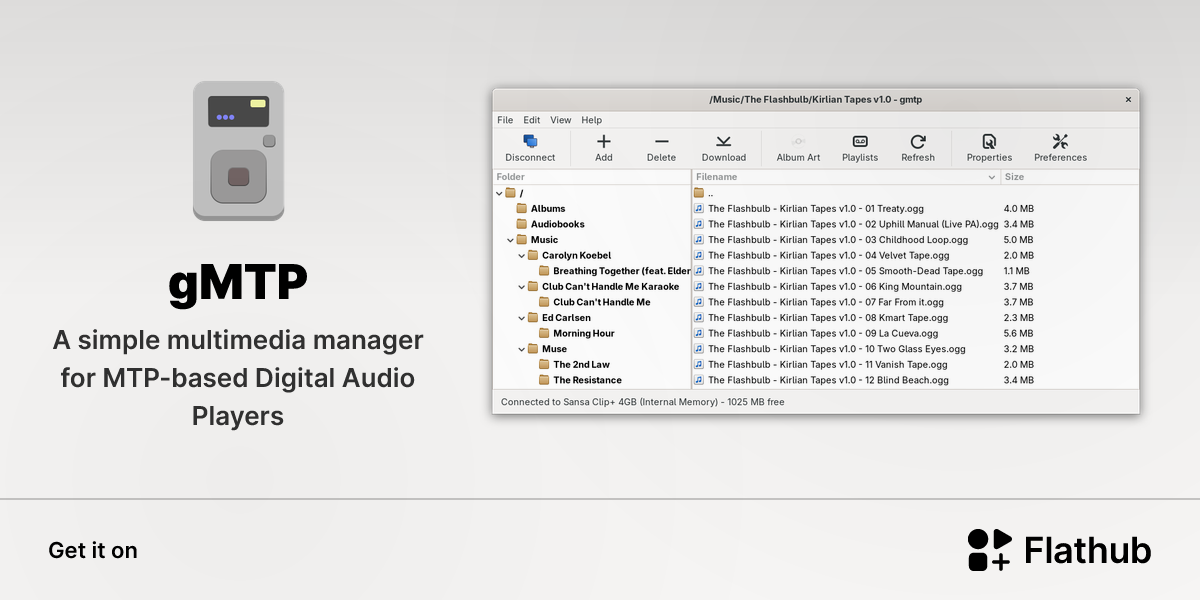Select the Breathing Together folder

tap(621, 271)
